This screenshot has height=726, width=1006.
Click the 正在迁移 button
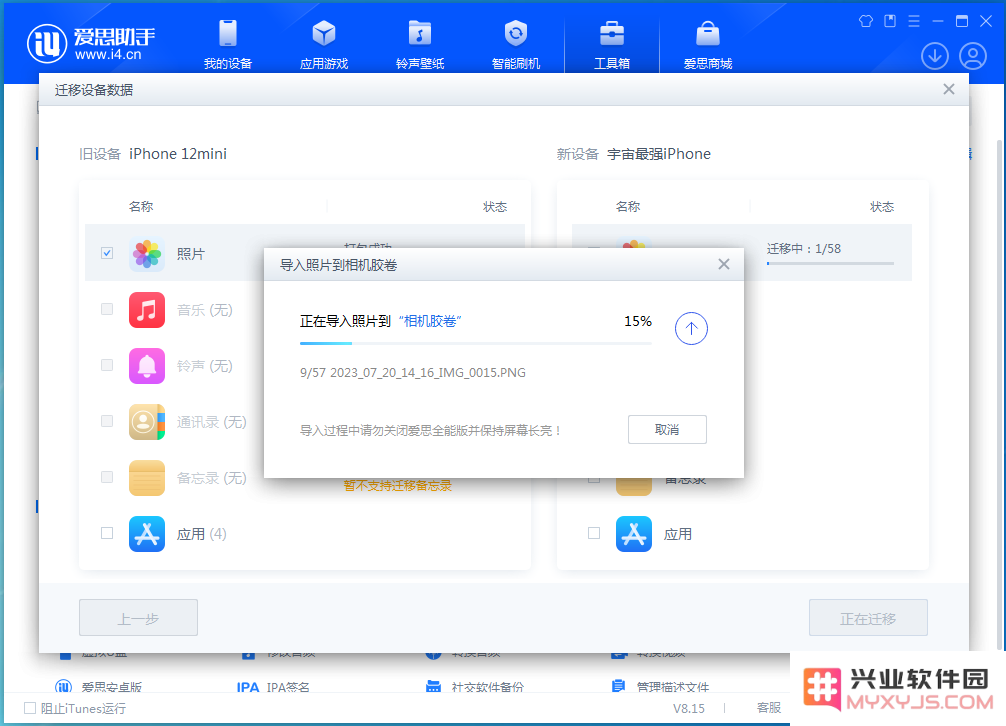868,618
